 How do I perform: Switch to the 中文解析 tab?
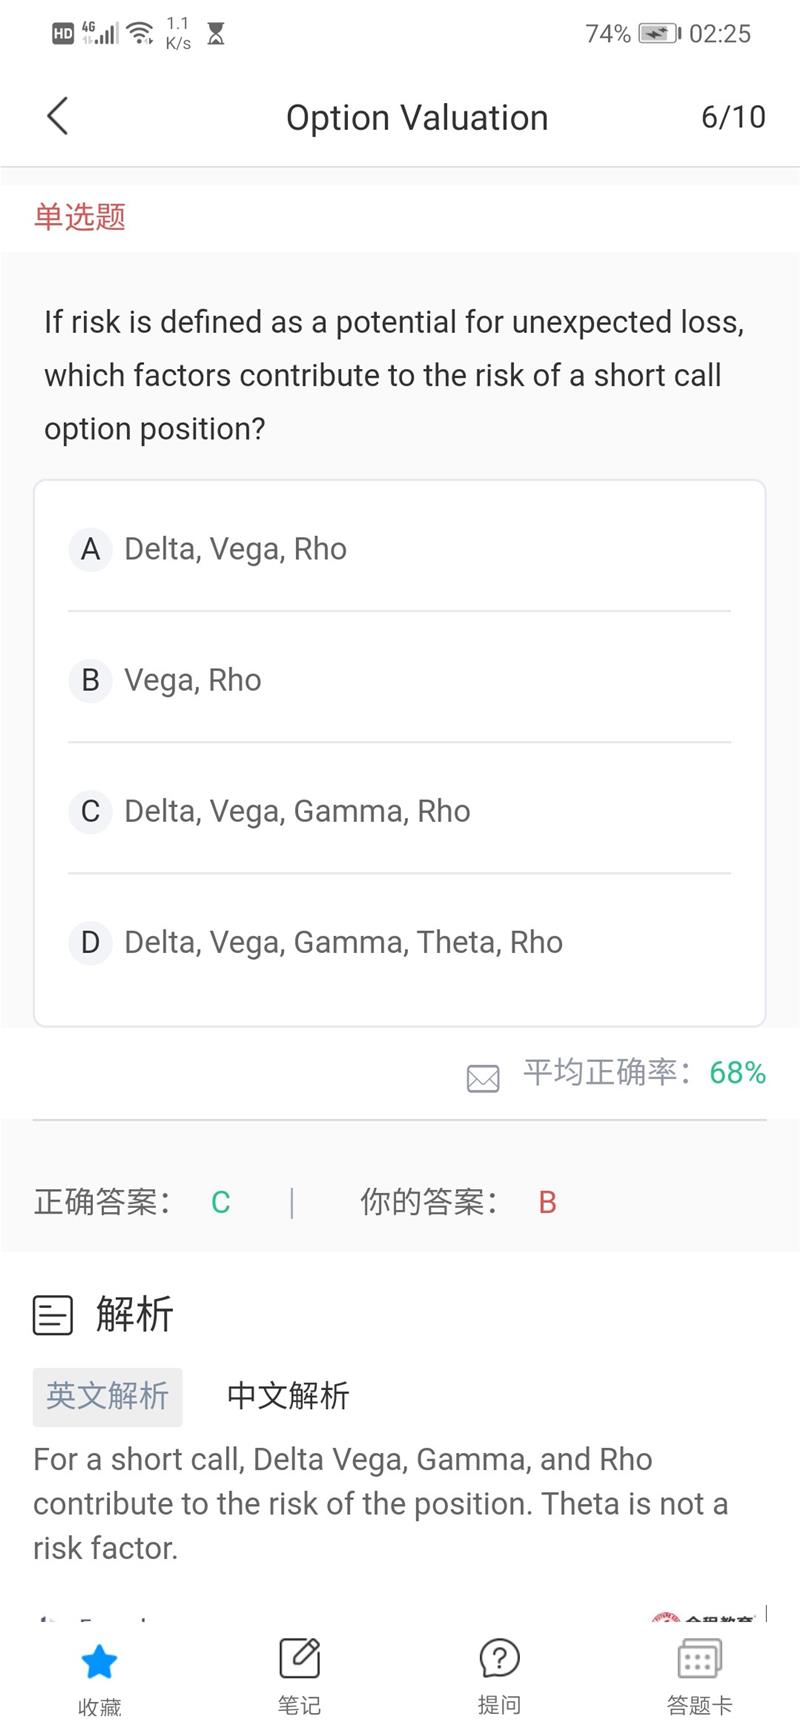pyautogui.click(x=288, y=1396)
